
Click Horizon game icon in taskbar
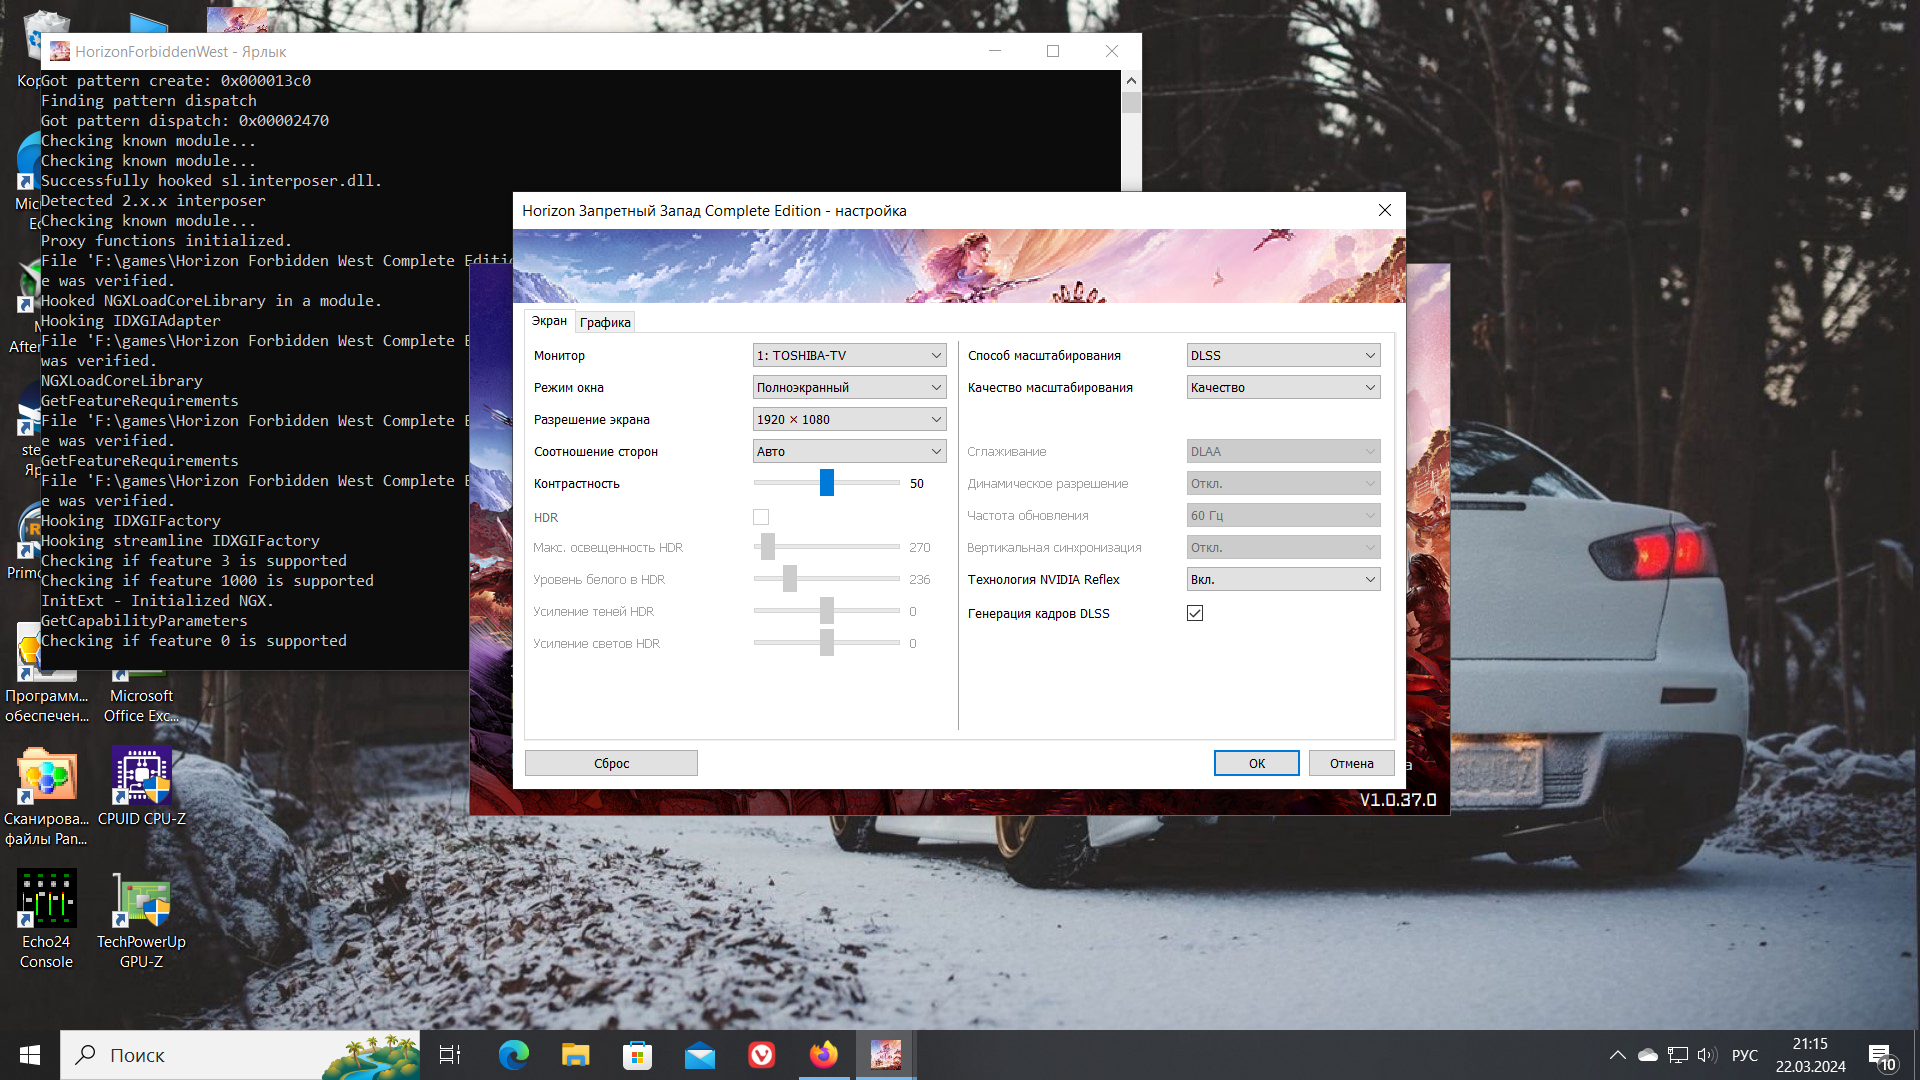coord(886,1055)
